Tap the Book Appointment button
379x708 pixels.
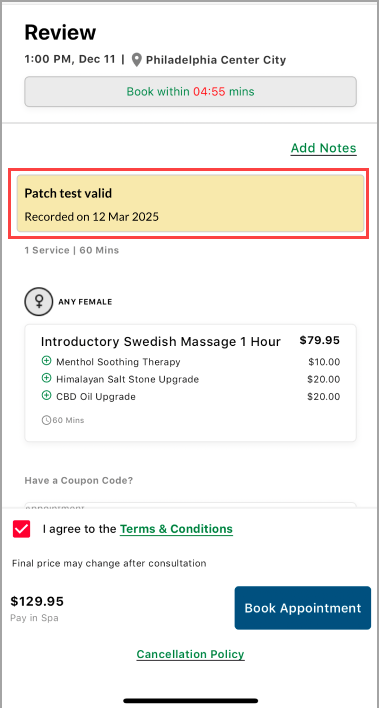tap(303, 608)
